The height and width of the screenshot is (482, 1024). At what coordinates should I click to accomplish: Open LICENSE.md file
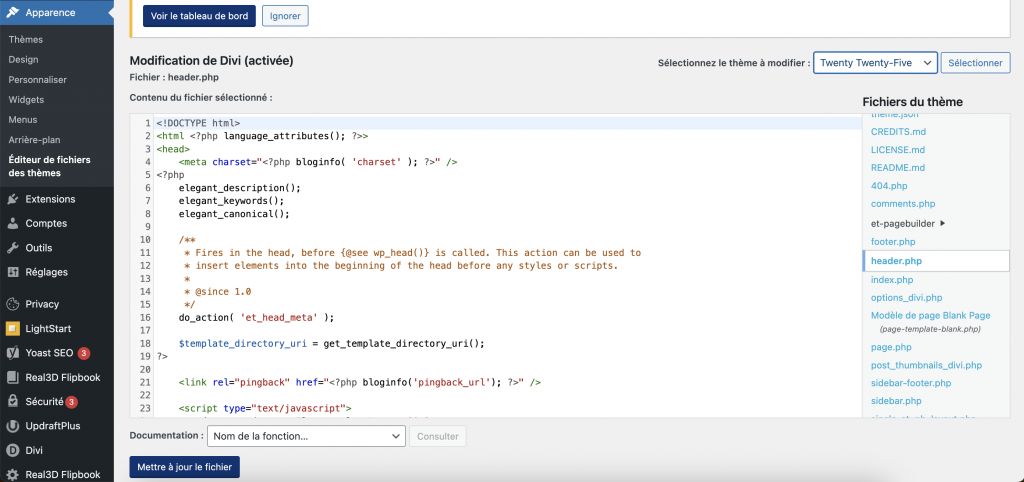[898, 150]
